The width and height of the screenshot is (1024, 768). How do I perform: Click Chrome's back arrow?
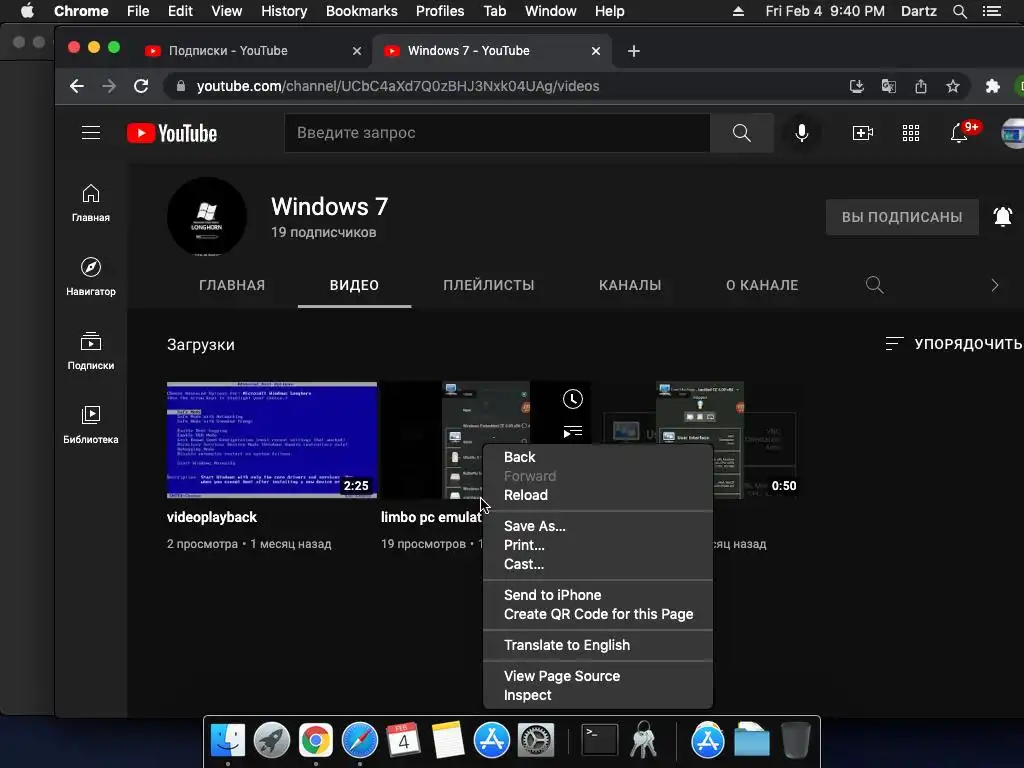(77, 86)
